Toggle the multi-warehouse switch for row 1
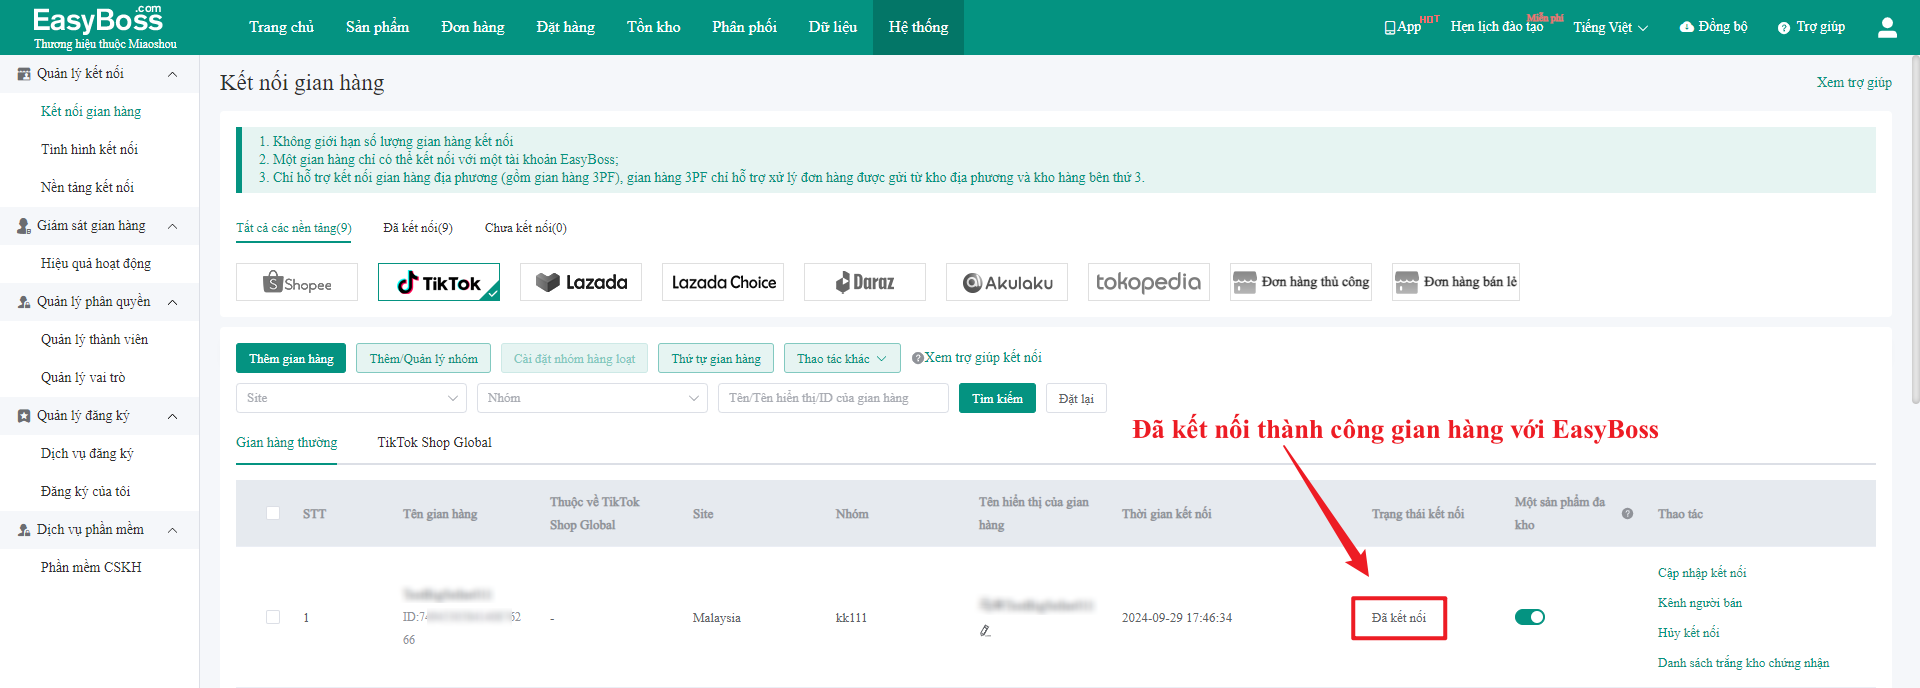 pos(1530,617)
